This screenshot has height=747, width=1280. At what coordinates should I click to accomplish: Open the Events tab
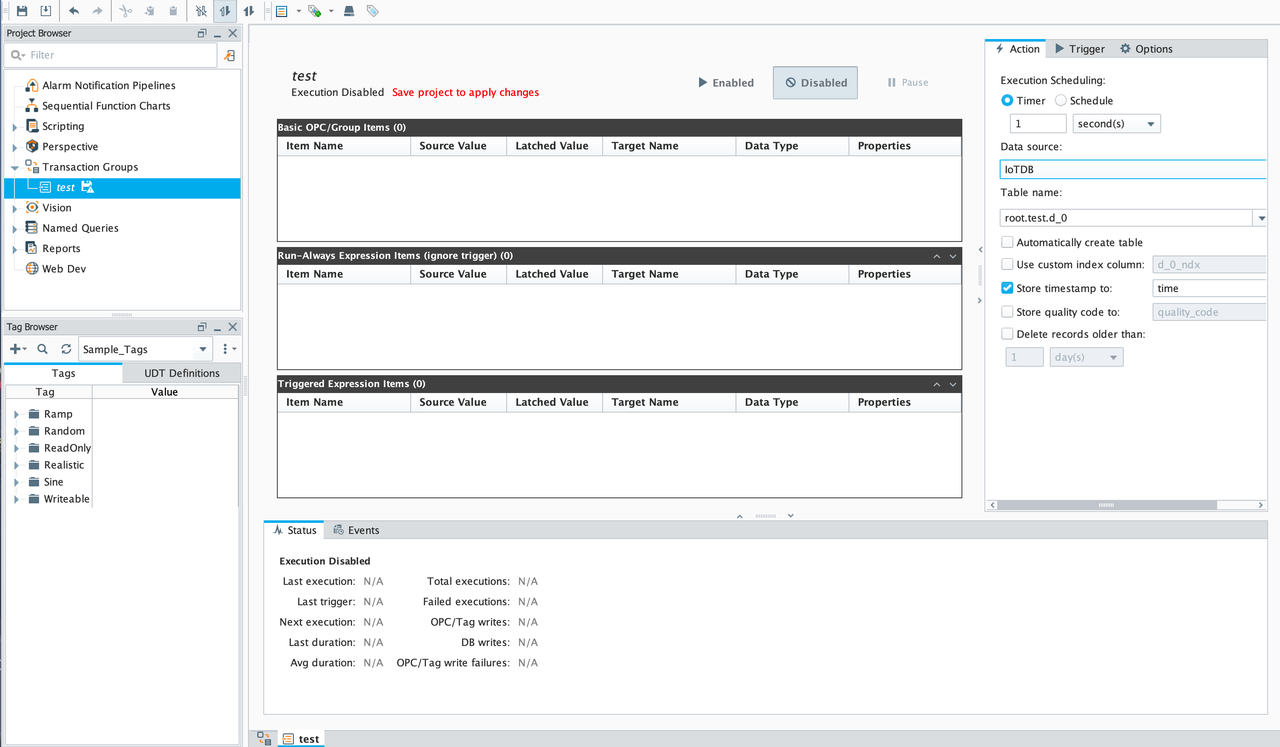pyautogui.click(x=356, y=530)
